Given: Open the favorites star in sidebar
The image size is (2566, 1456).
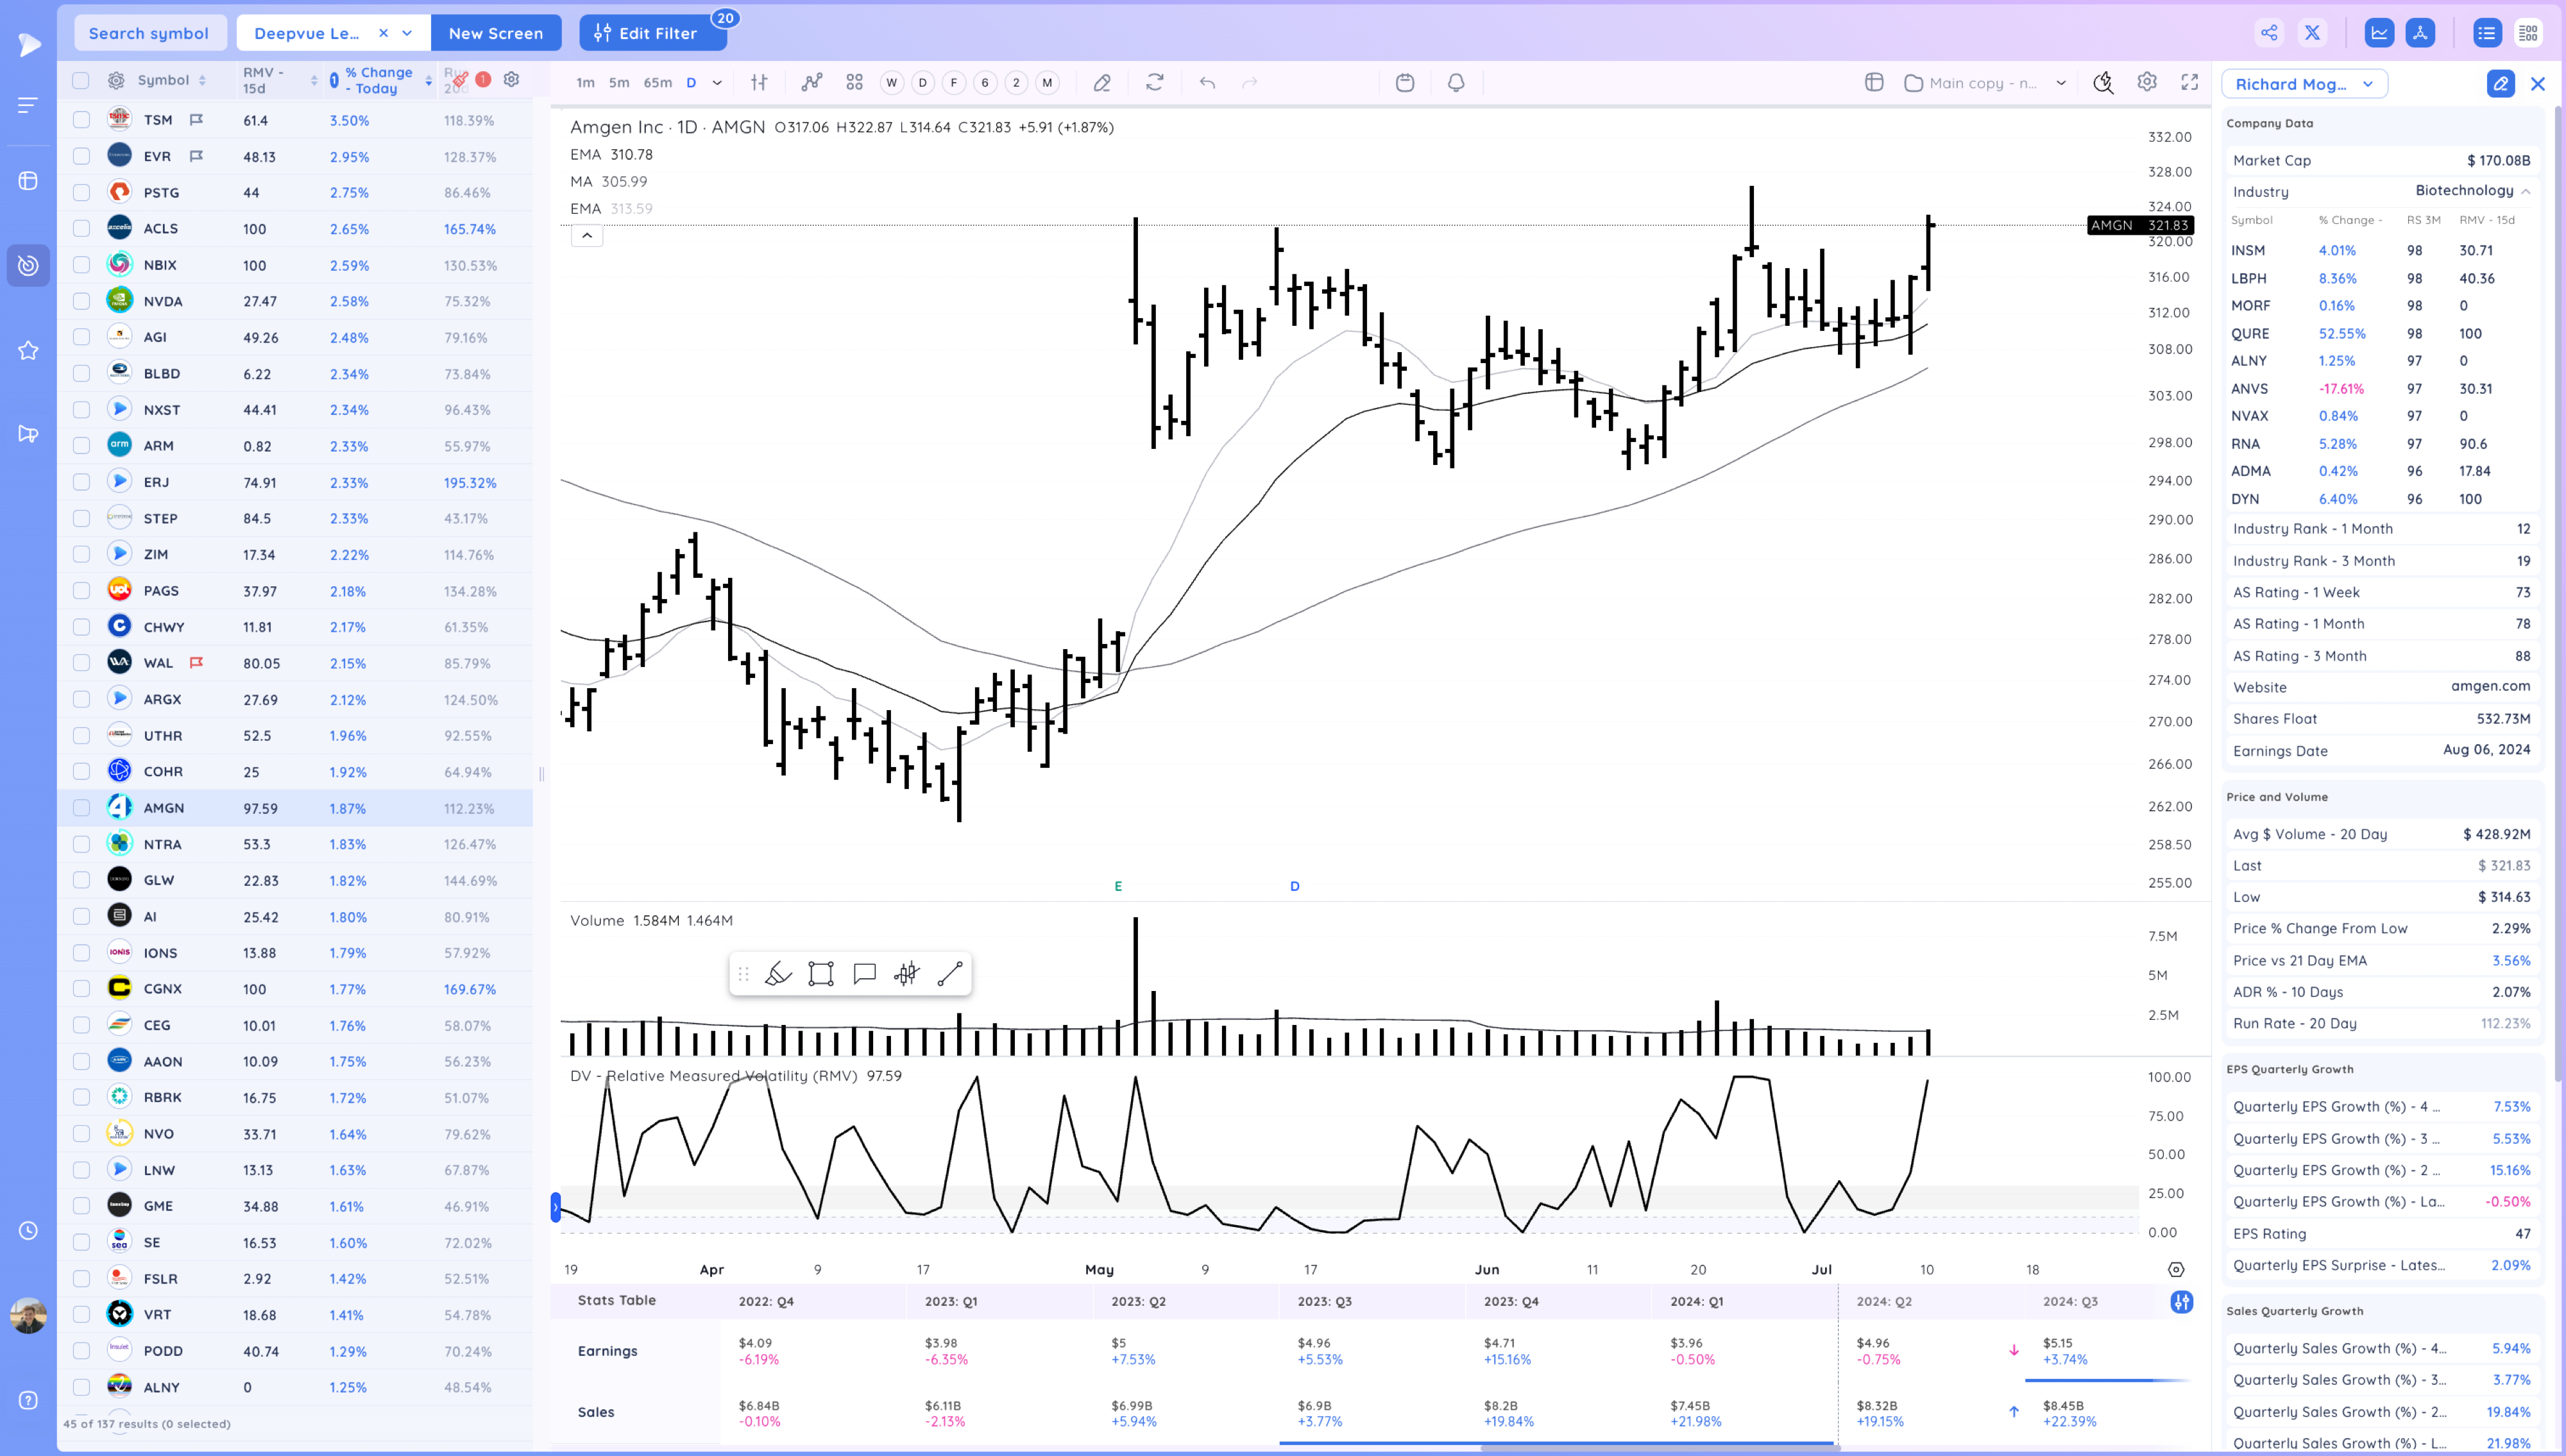Looking at the screenshot, I should 28,350.
